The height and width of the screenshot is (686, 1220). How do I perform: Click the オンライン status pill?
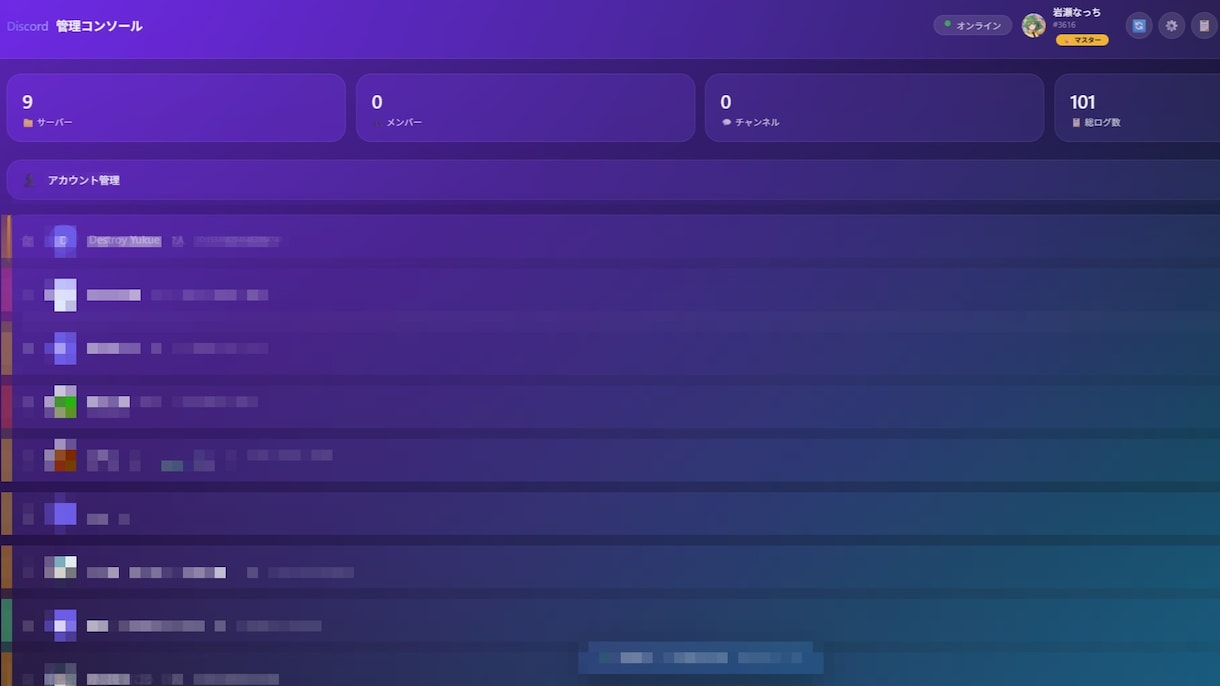pyautogui.click(x=973, y=25)
